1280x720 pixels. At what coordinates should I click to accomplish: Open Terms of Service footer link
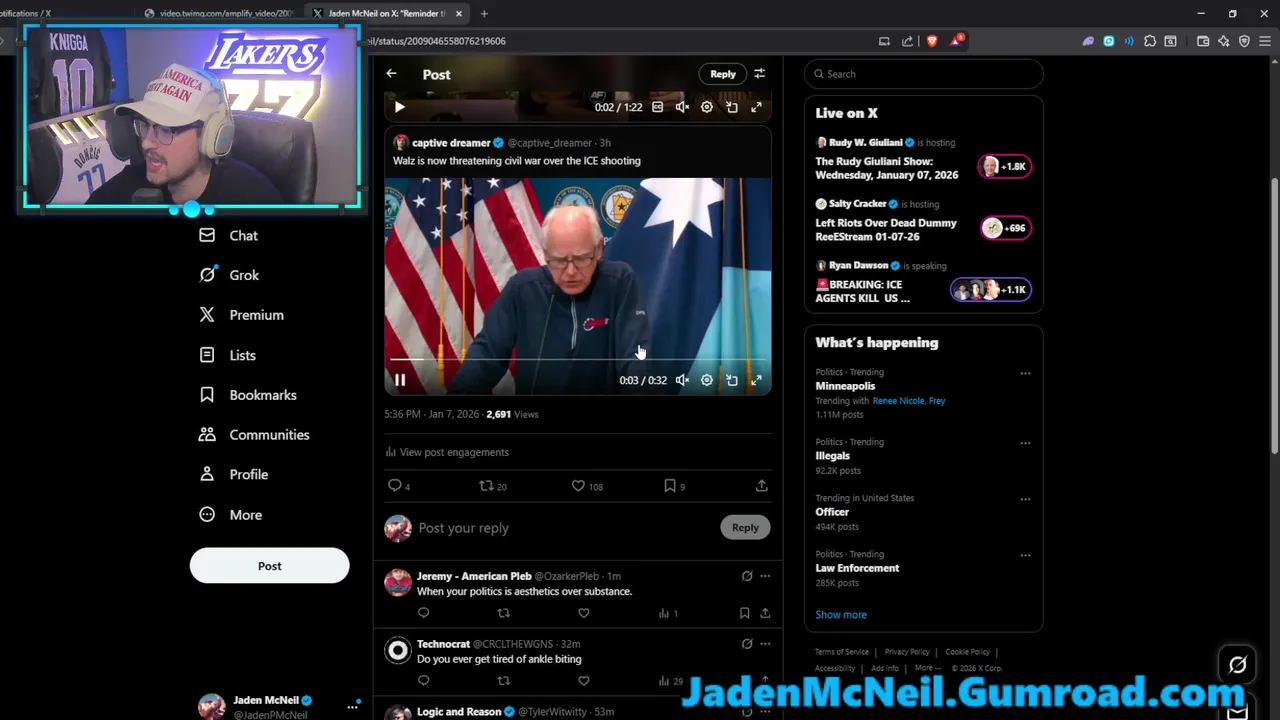click(842, 652)
